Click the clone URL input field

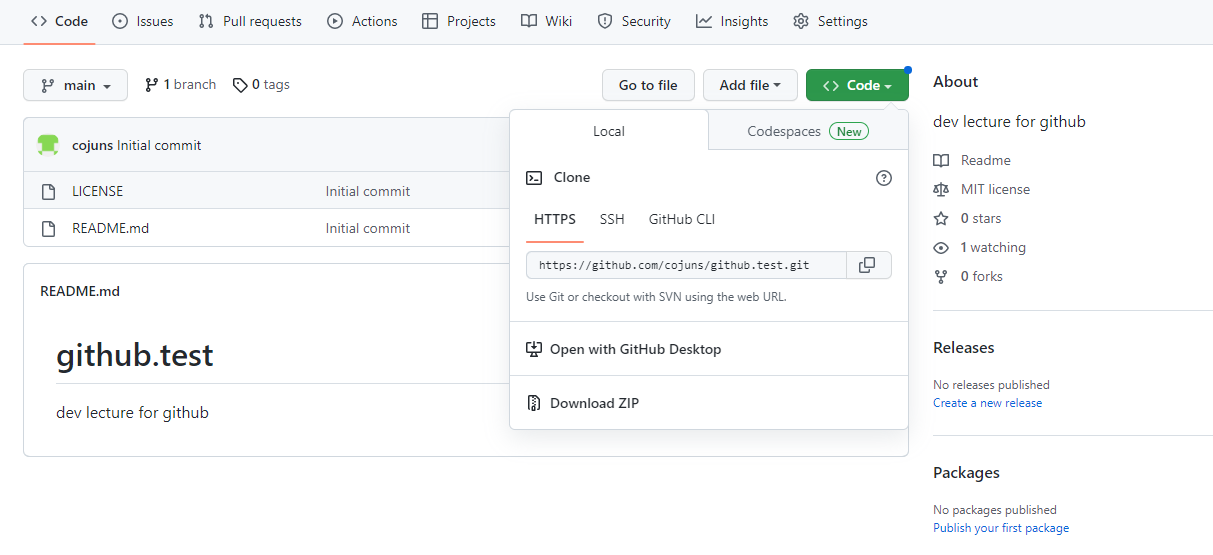[686, 265]
